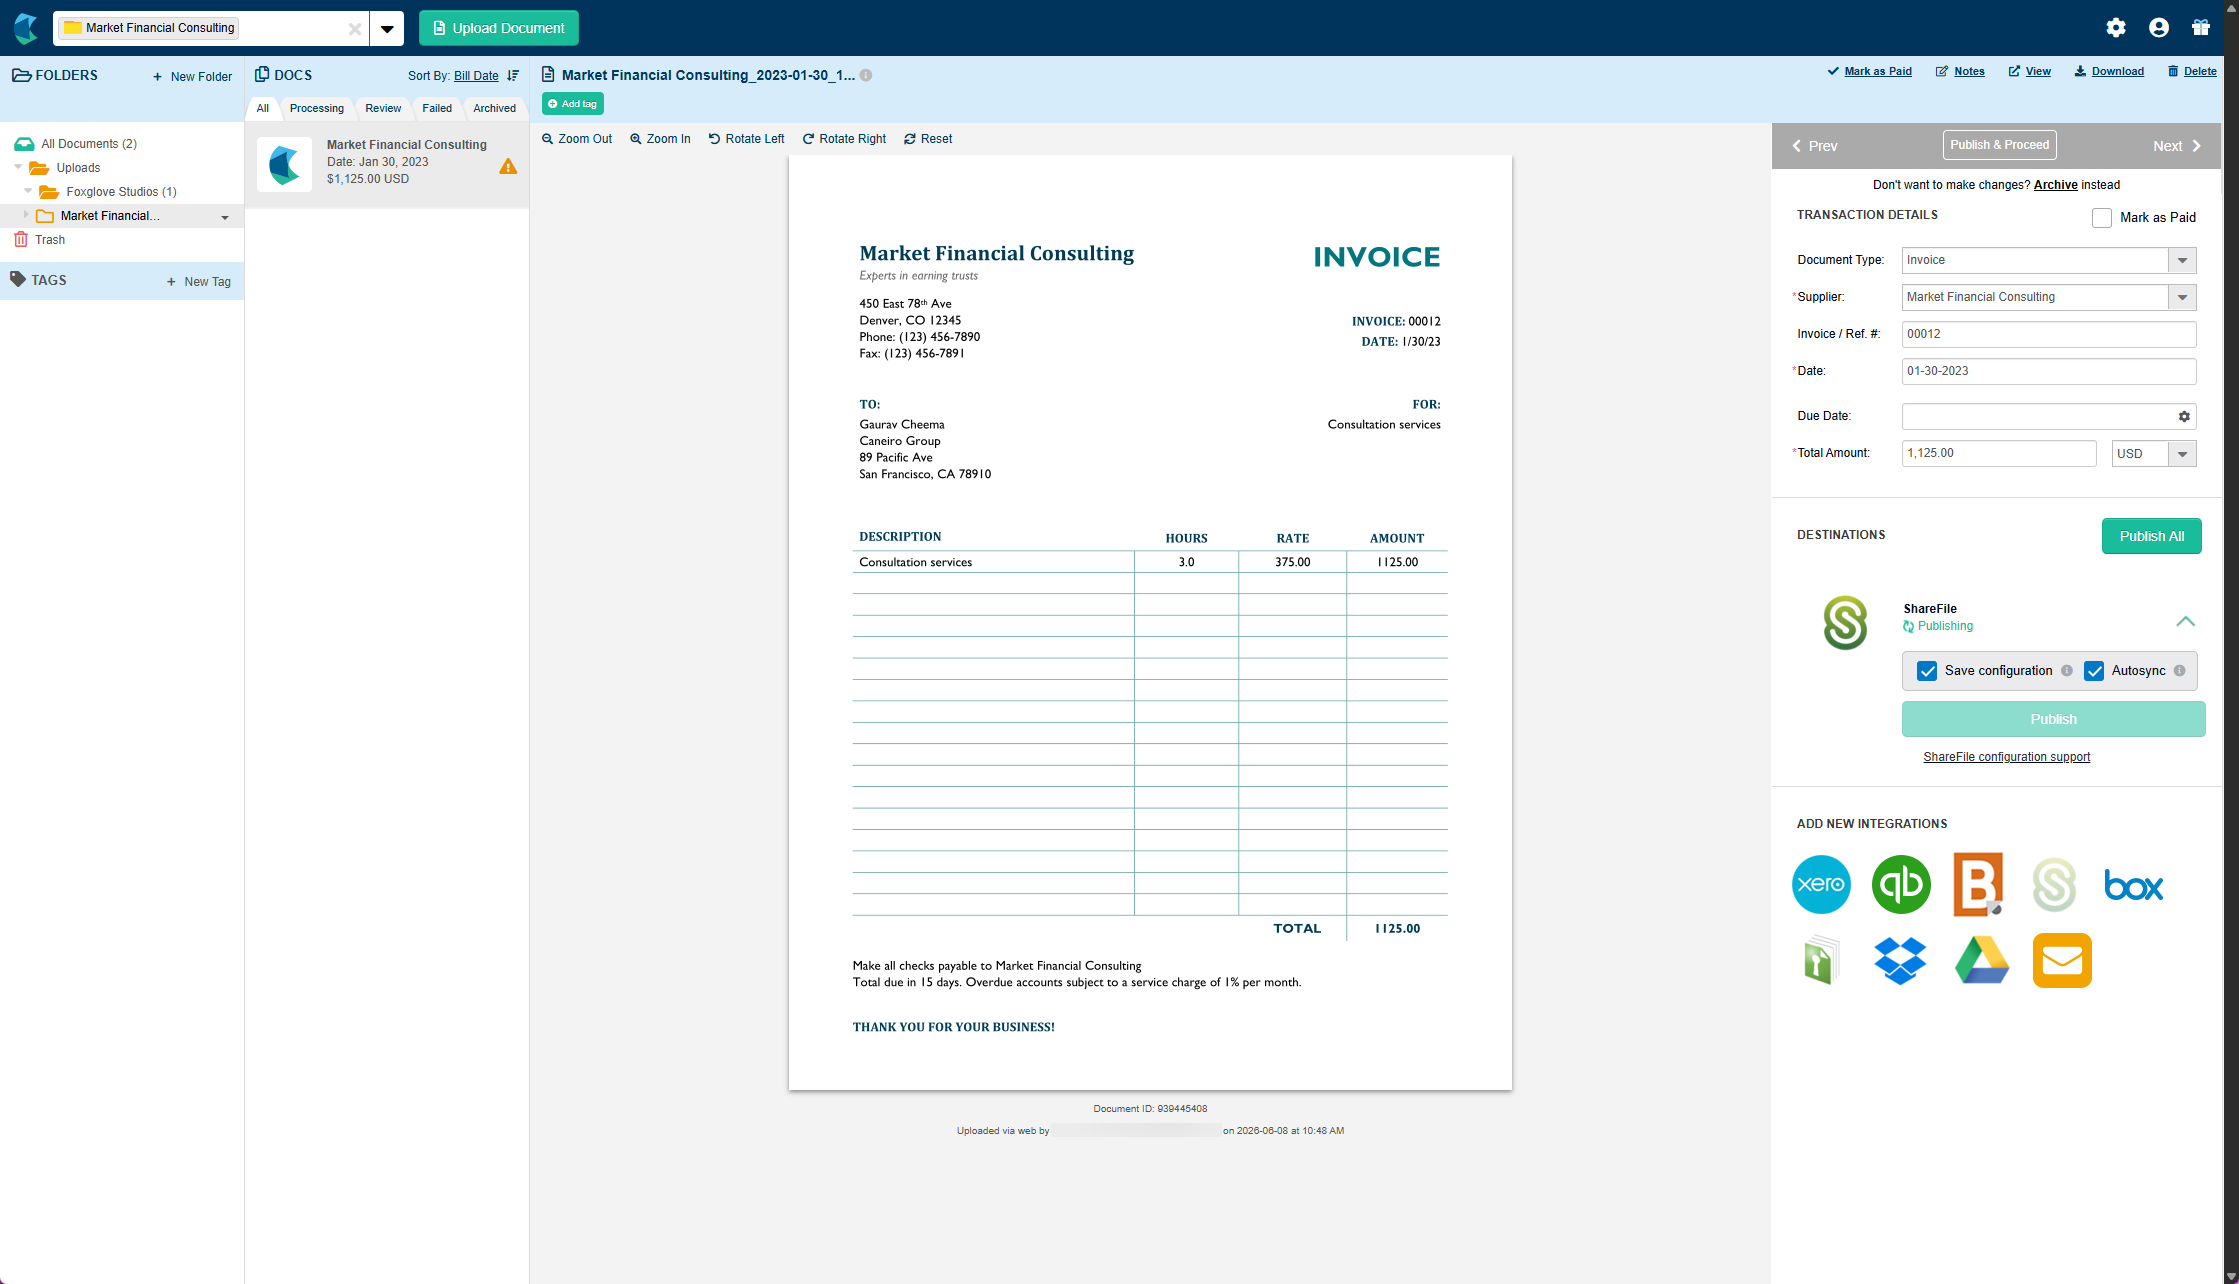The width and height of the screenshot is (2239, 1284).
Task: Open ShareFile configuration support link
Action: coord(2006,757)
